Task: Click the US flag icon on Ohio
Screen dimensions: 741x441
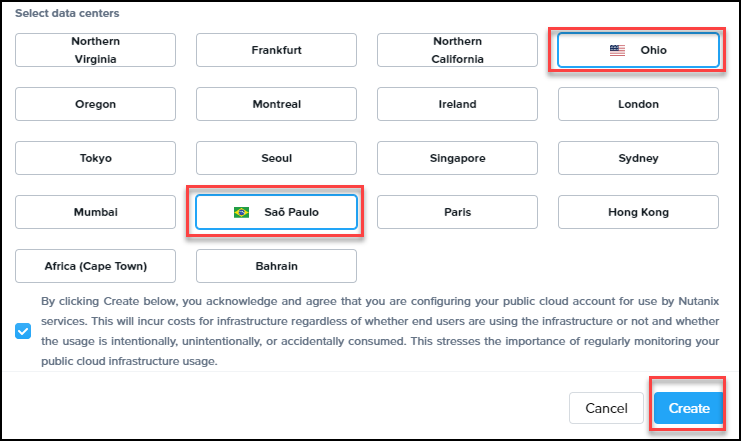Action: pos(617,50)
